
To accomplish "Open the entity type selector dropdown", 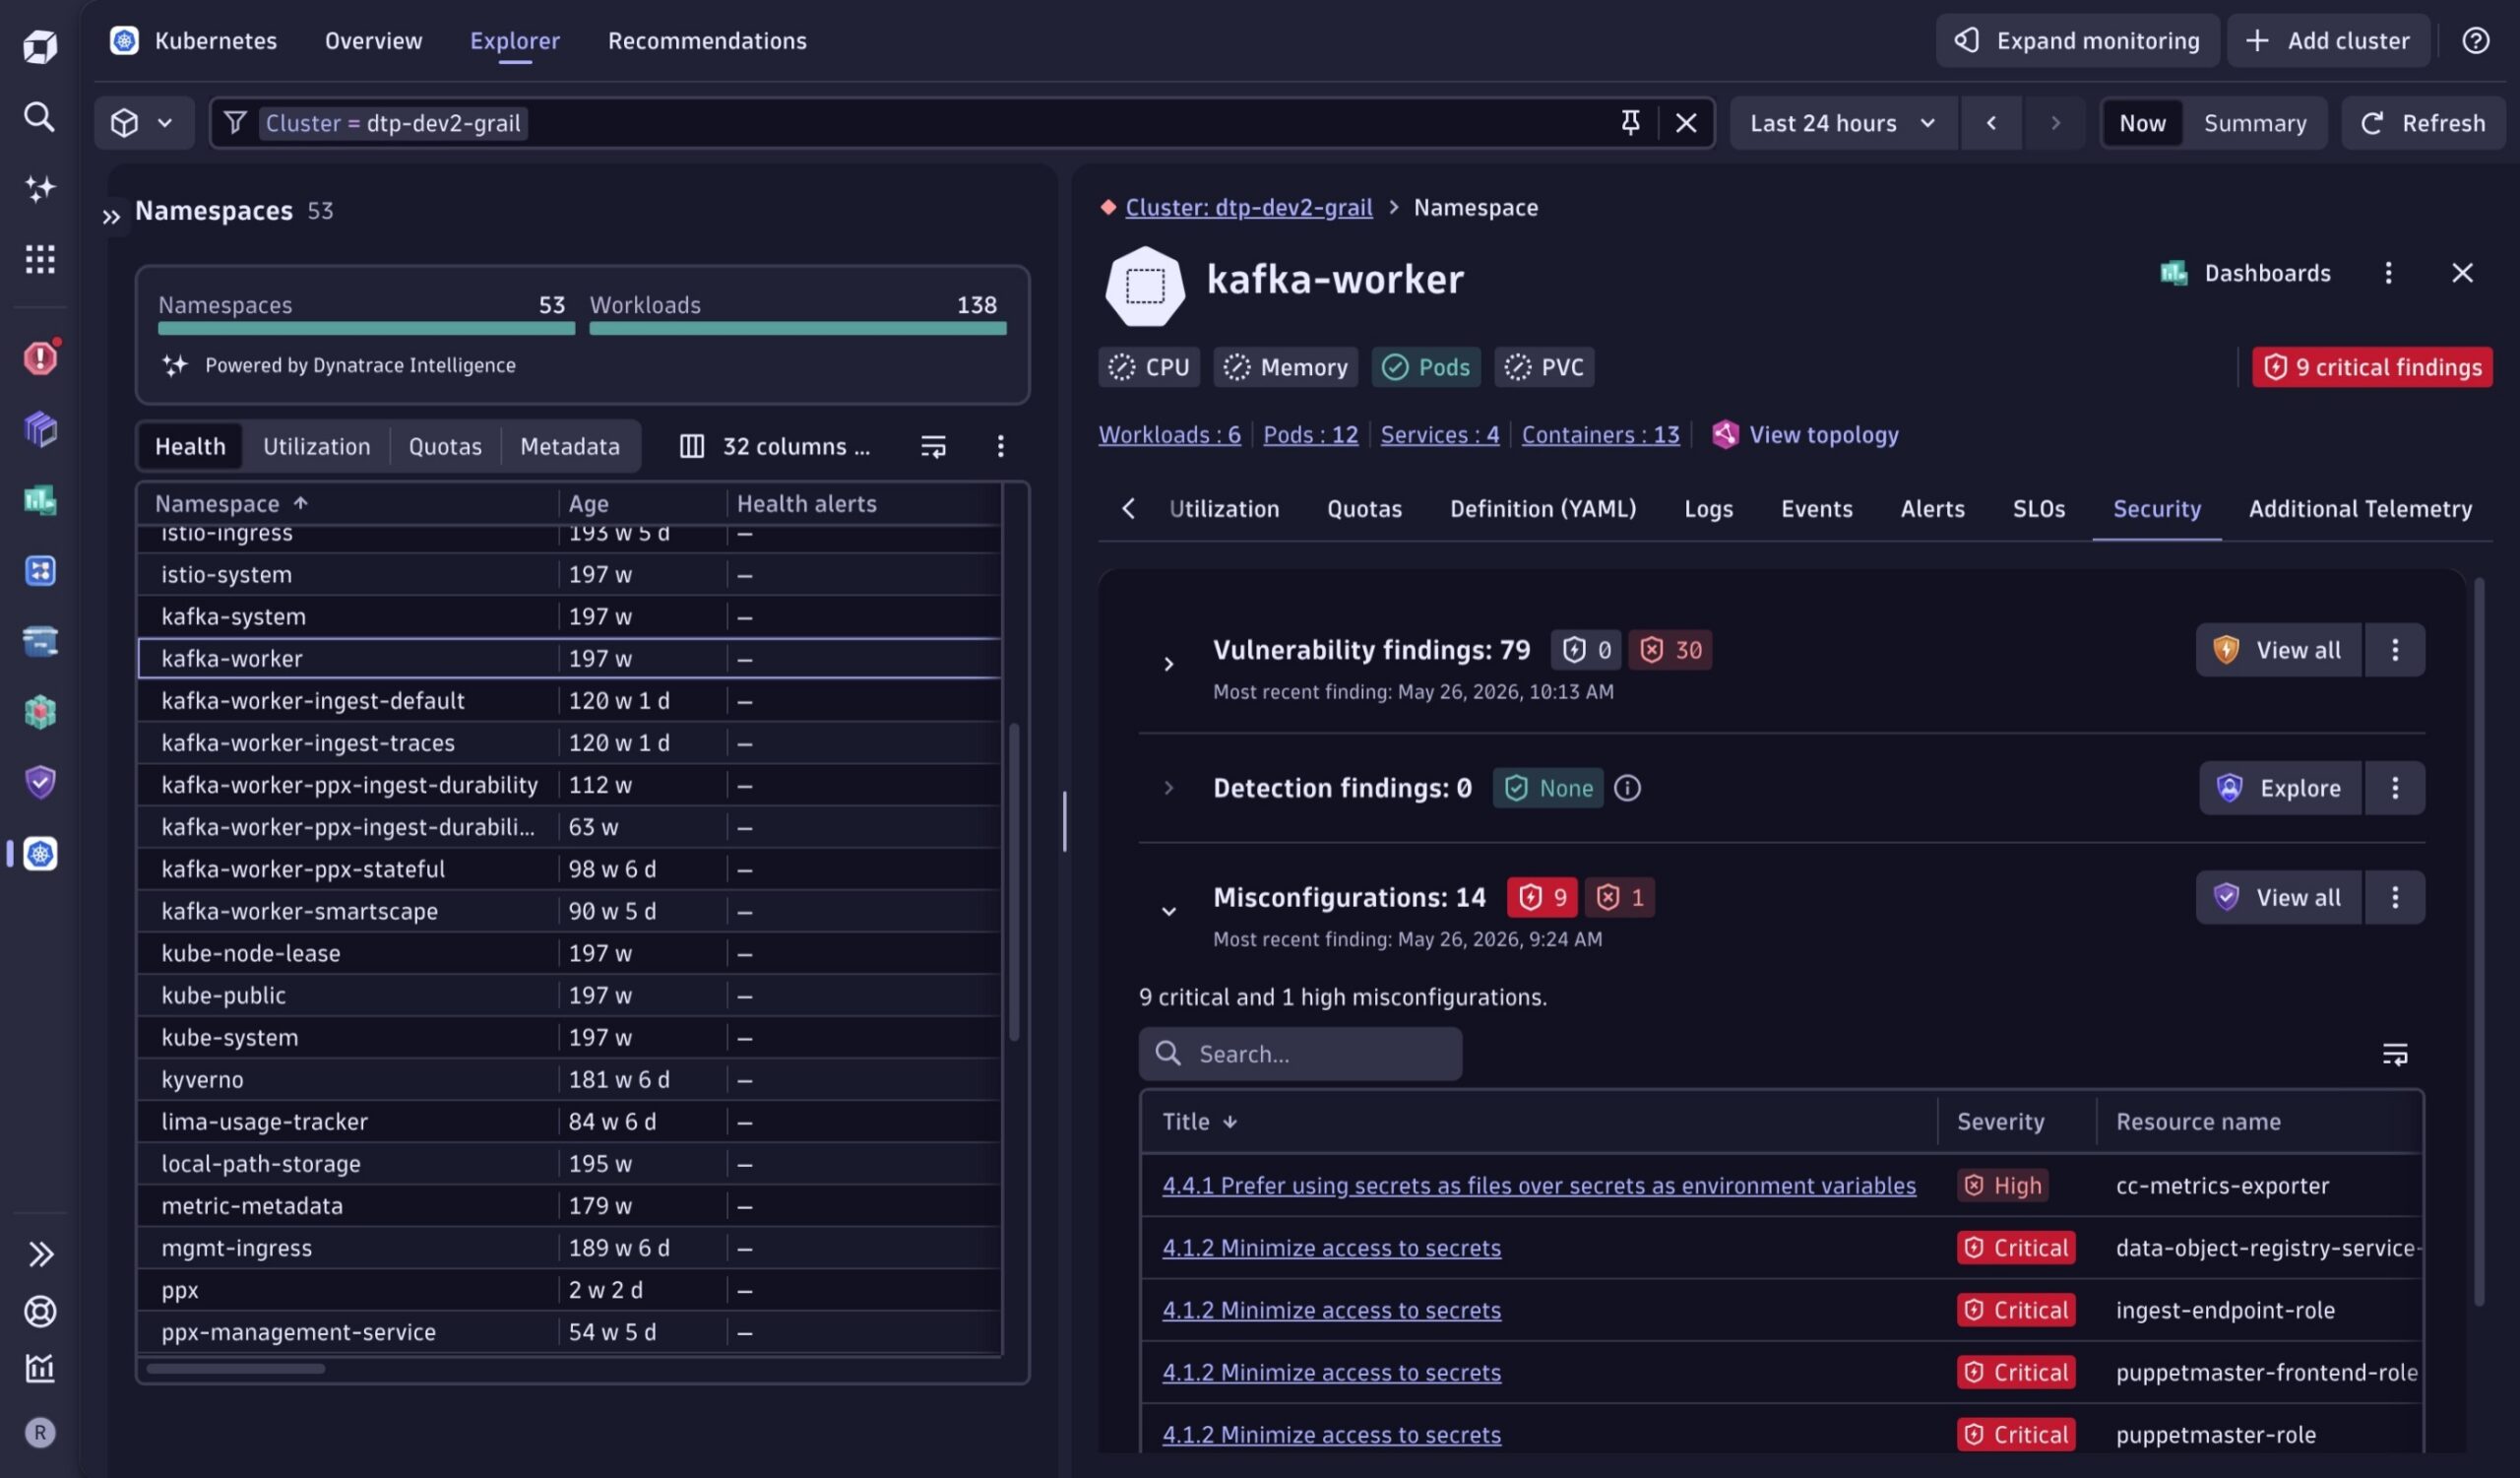I will (x=144, y=123).
